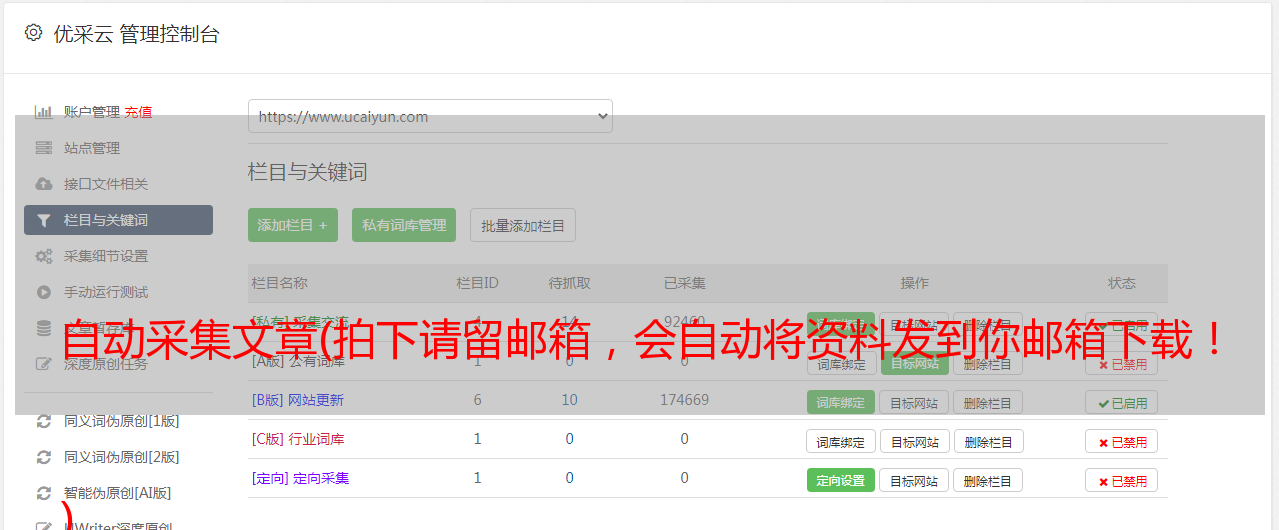
Task: Click the refresh icon for 同义词伪原创[2版]
Action: (44, 457)
